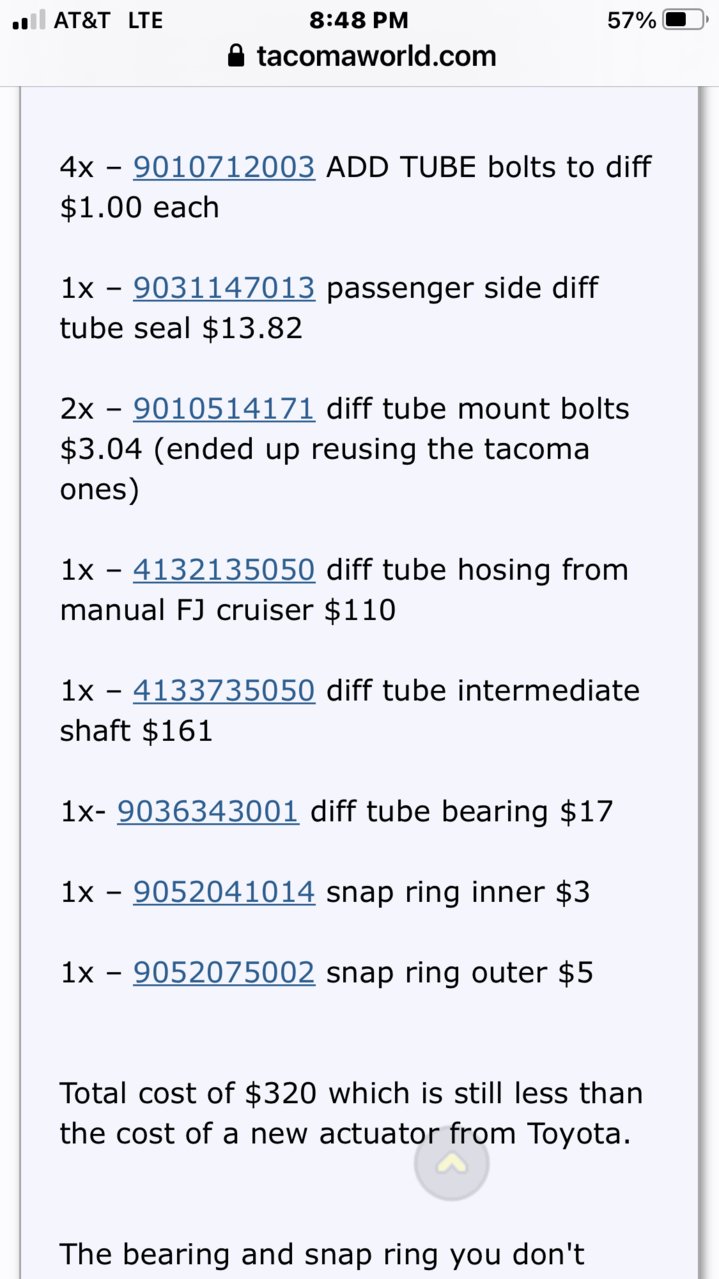The image size is (719, 1279).
Task: Tap the Total cost of $320 paragraph
Action: [x=351, y=1113]
